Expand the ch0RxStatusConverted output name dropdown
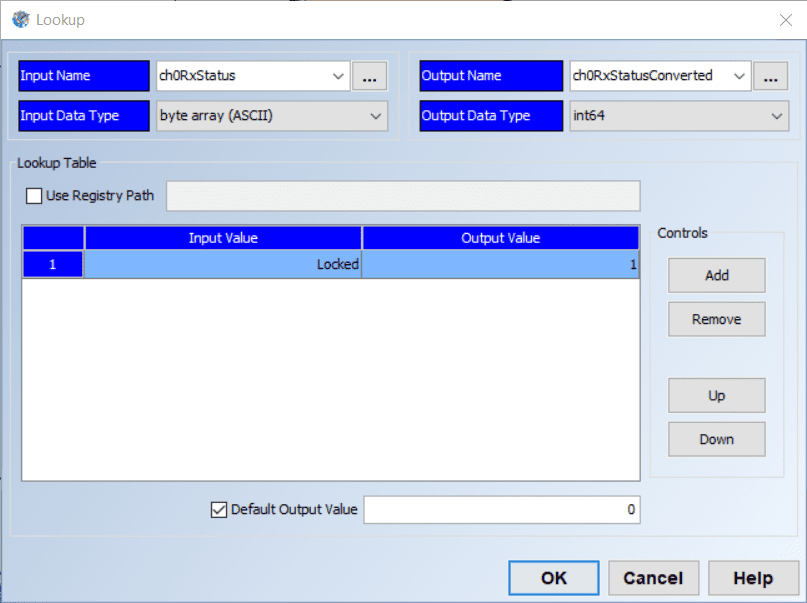This screenshot has width=807, height=603. click(739, 76)
